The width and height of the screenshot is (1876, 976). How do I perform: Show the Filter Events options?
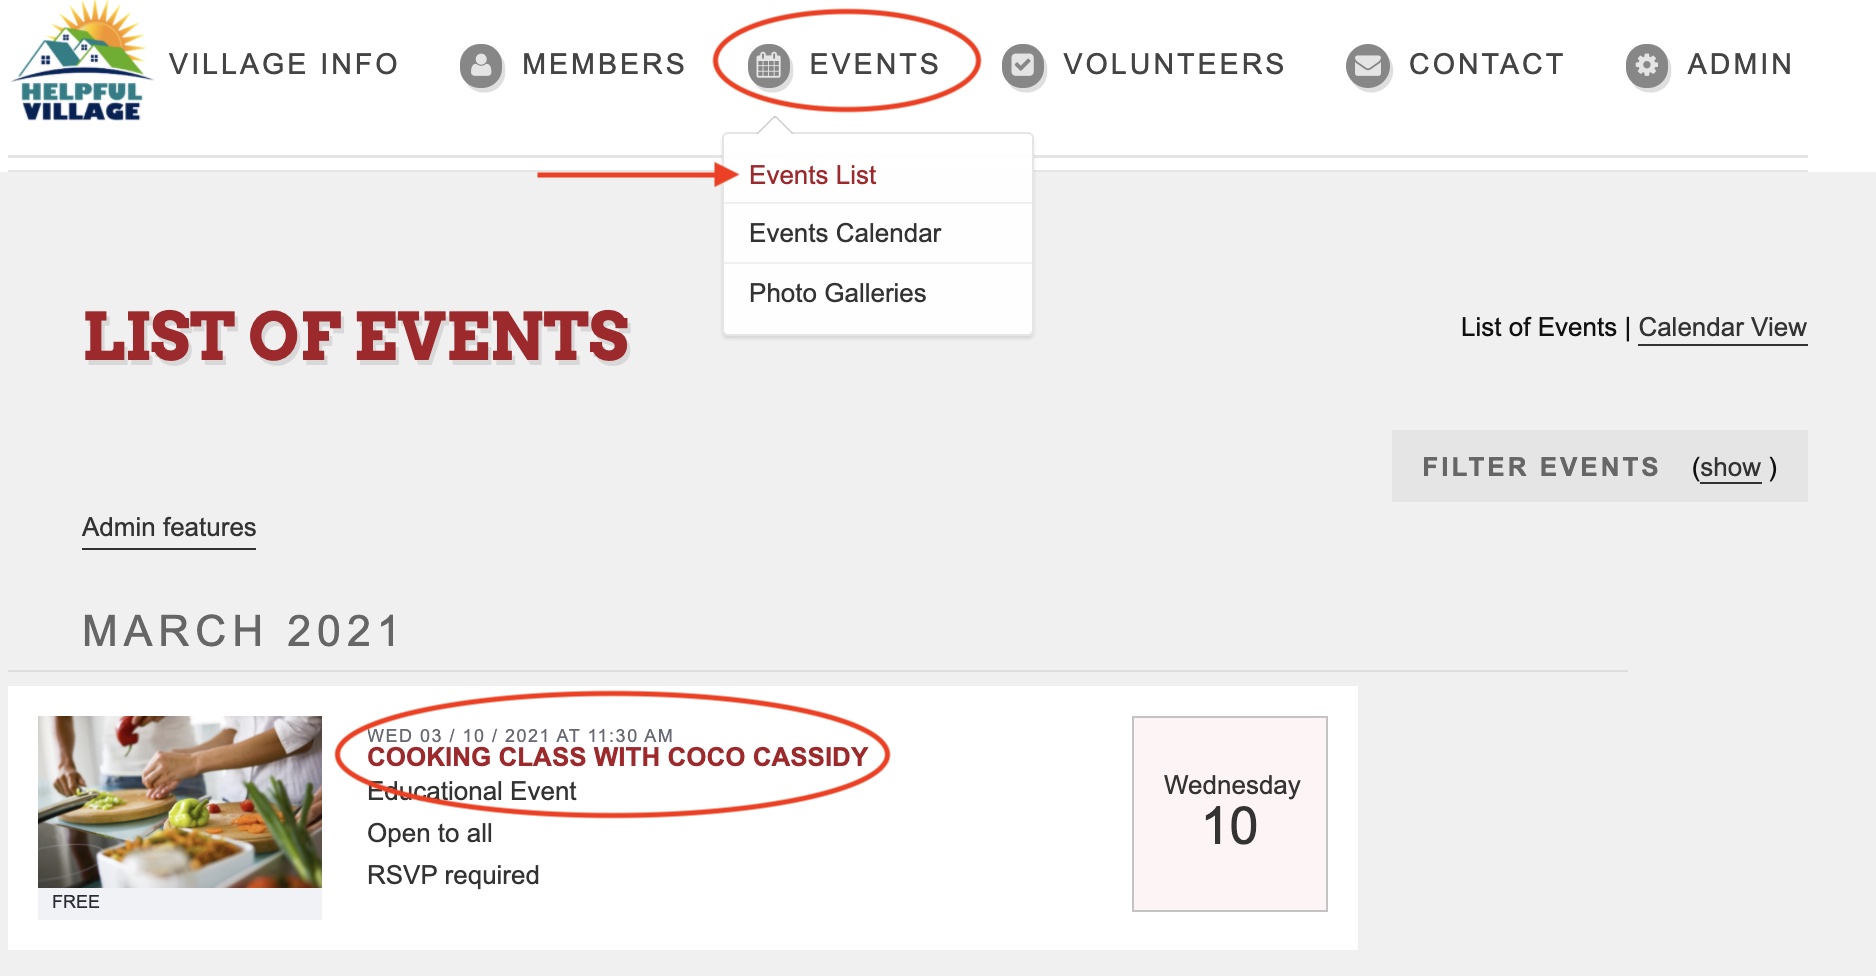[1729, 466]
